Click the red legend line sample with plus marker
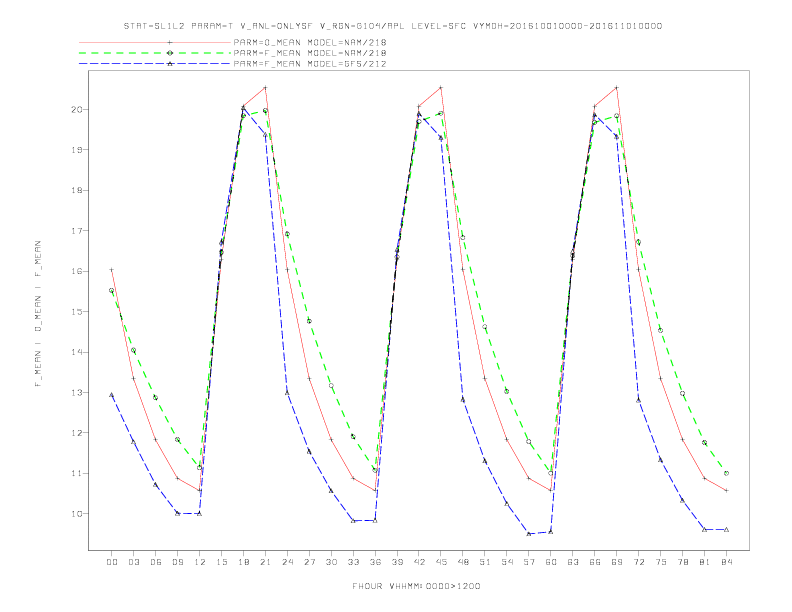Screen dimensions: 792x612 coord(155,42)
